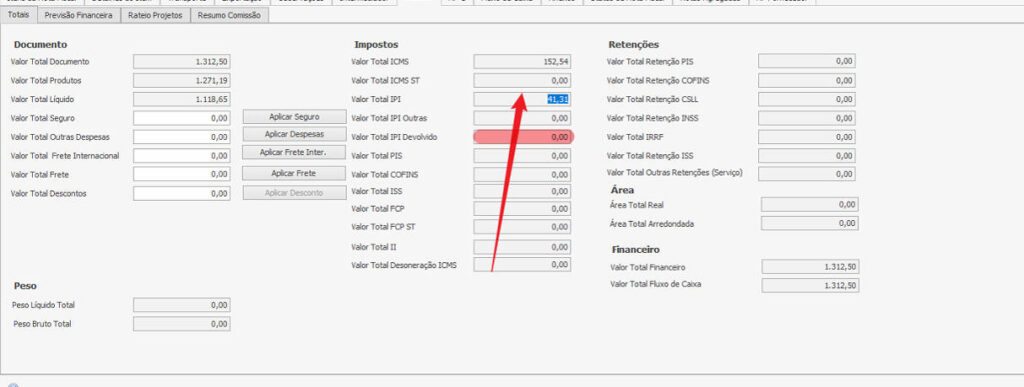Switch to the Totais tab
Viewport: 1024px width, 387px height.
19,15
